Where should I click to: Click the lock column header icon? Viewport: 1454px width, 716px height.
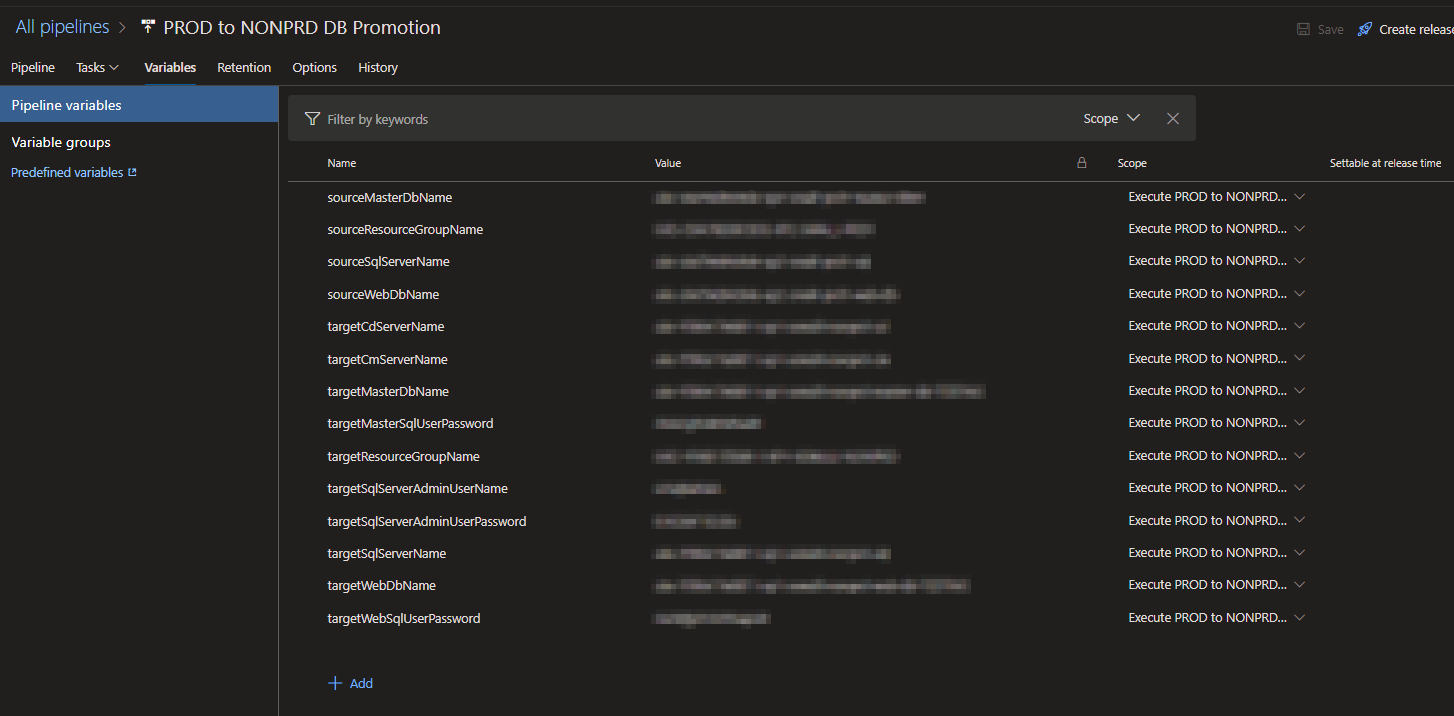(x=1081, y=162)
